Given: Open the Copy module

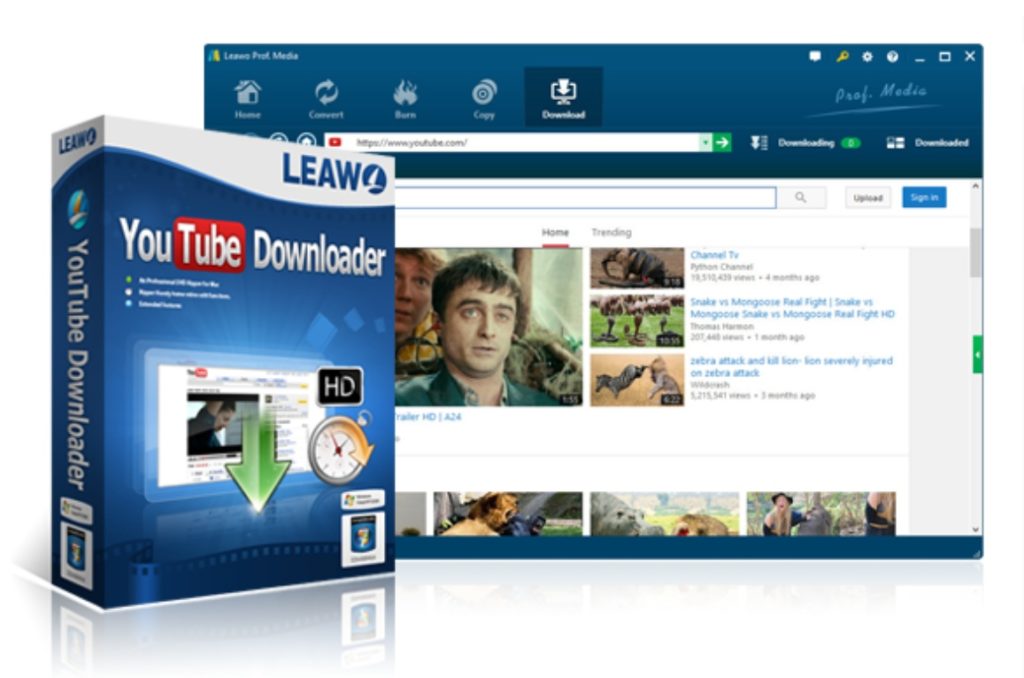Looking at the screenshot, I should (484, 99).
